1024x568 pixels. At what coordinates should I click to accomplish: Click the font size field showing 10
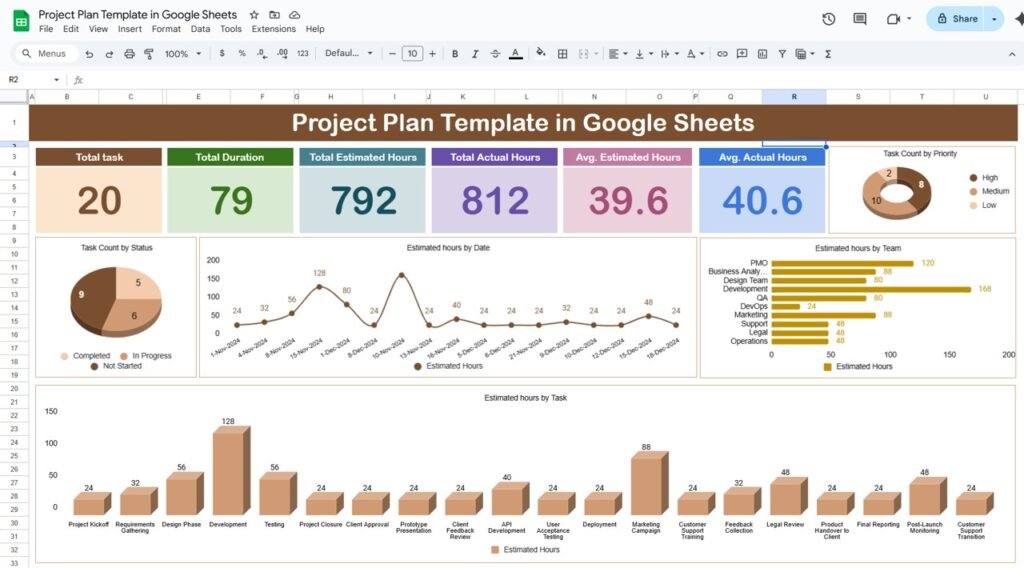412,54
